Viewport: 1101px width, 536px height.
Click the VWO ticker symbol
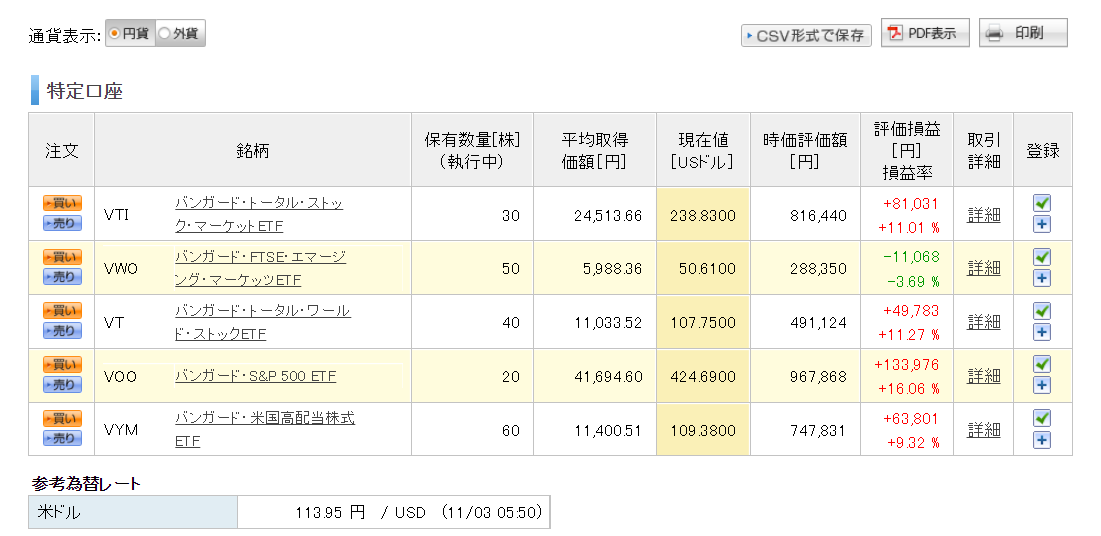(120, 268)
